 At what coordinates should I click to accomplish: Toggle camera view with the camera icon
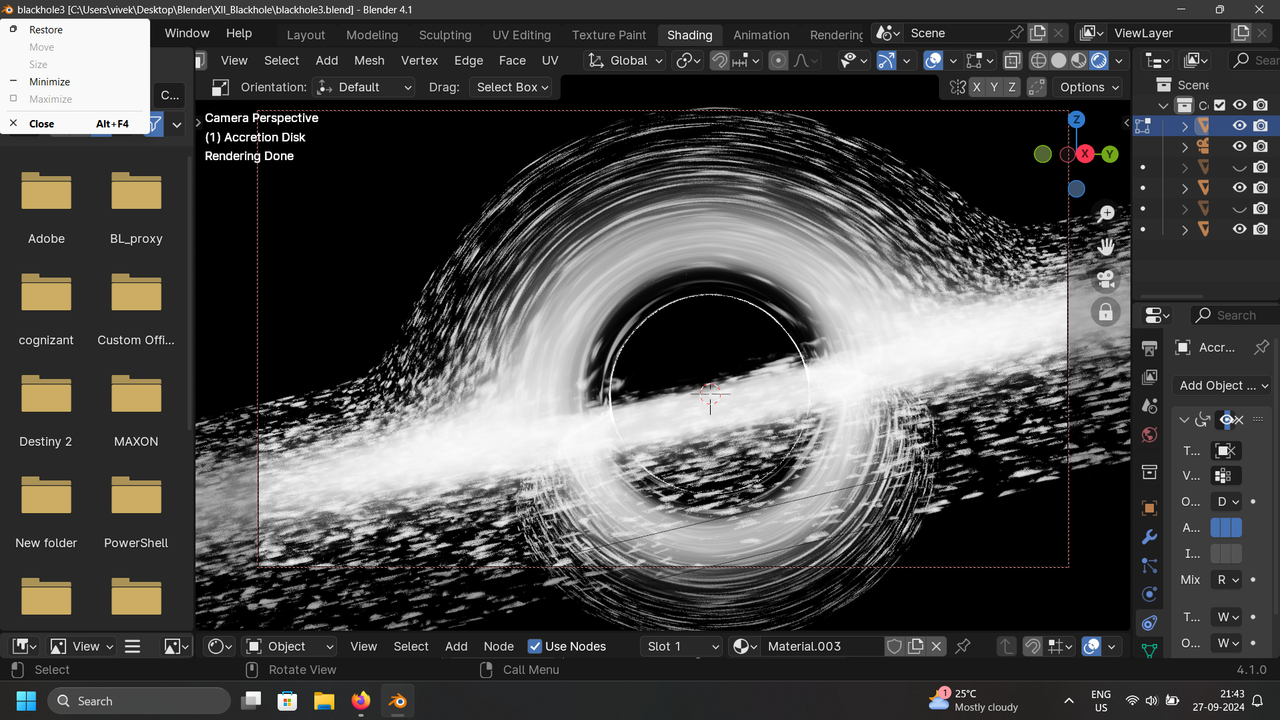[1106, 279]
